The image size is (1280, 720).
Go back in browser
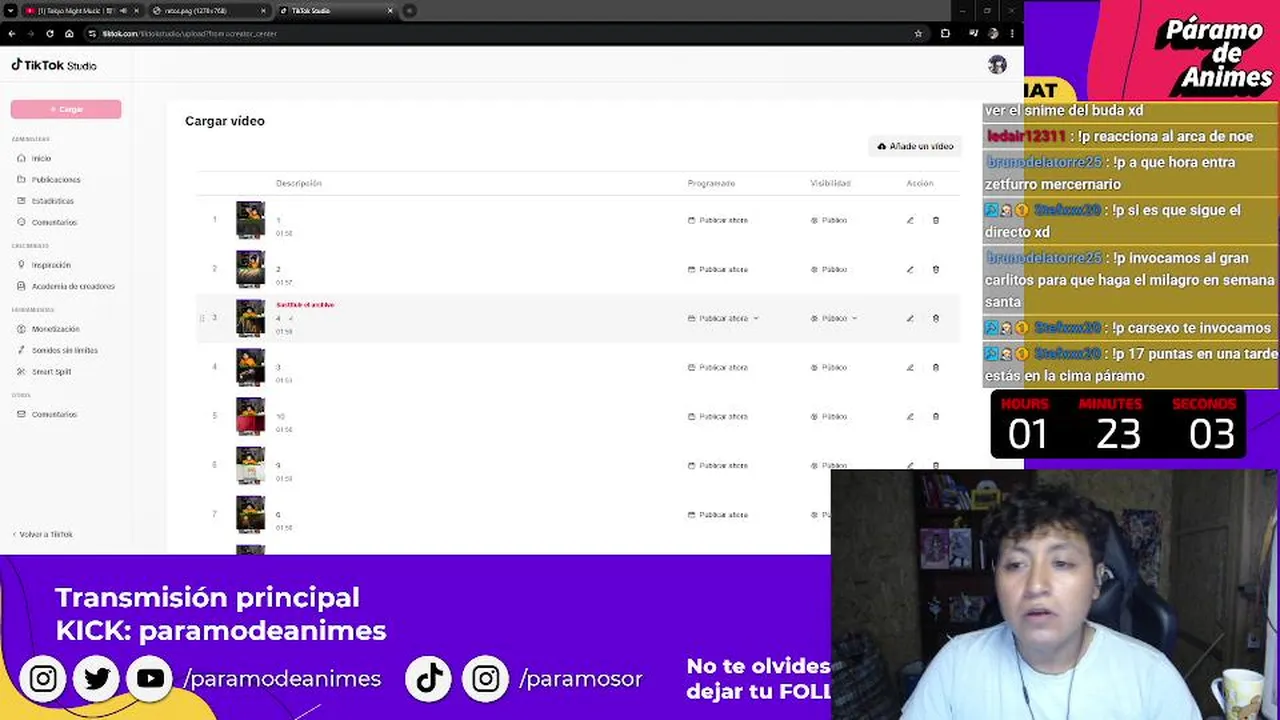coord(12,33)
